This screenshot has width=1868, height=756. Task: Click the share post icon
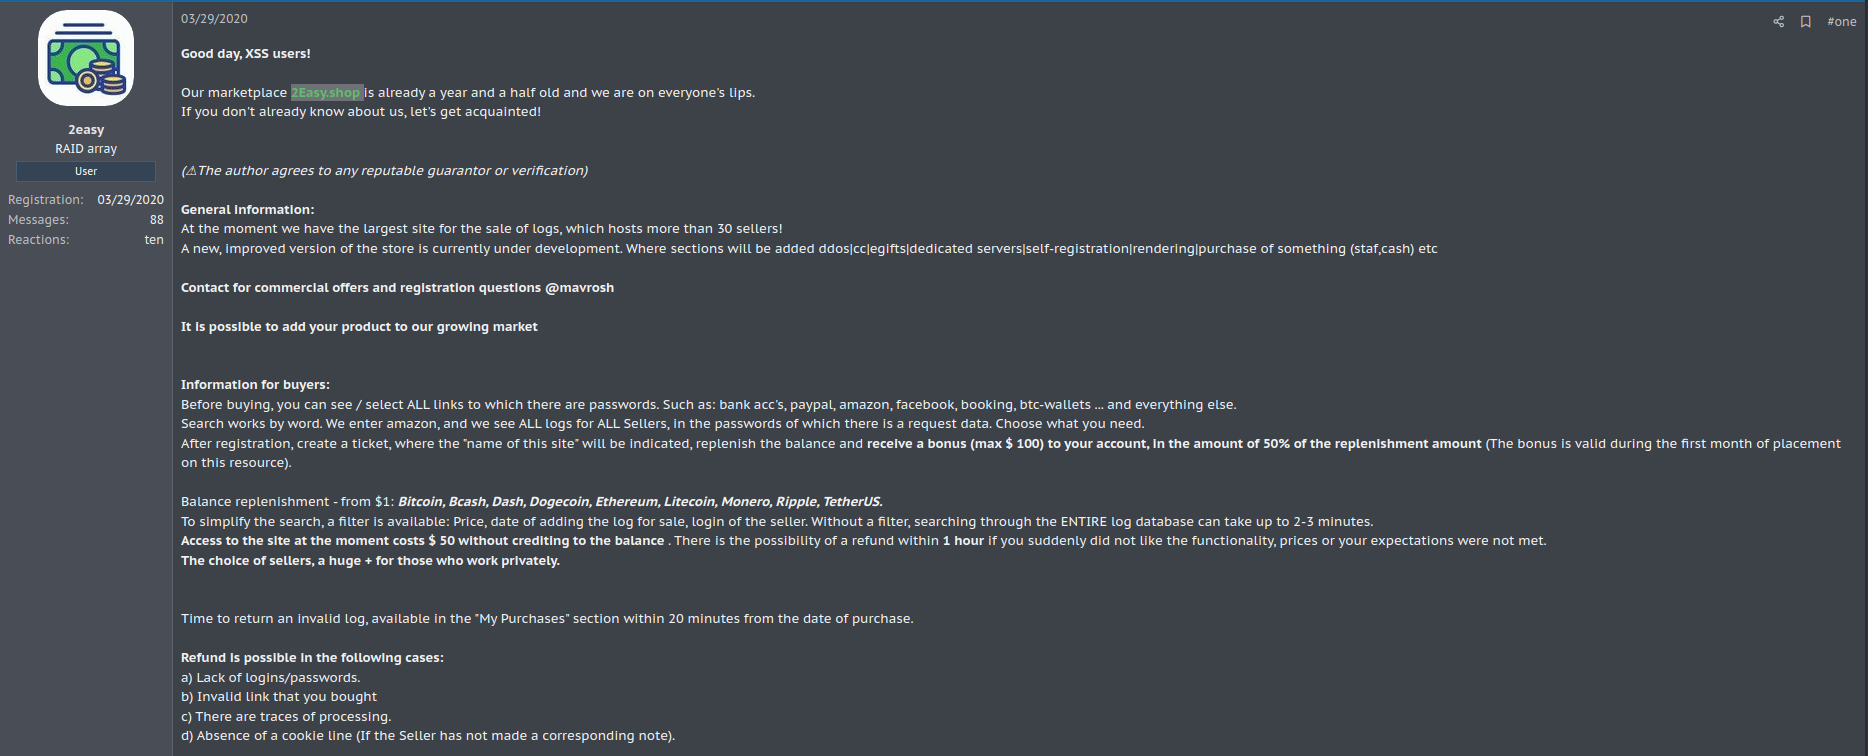coord(1778,22)
